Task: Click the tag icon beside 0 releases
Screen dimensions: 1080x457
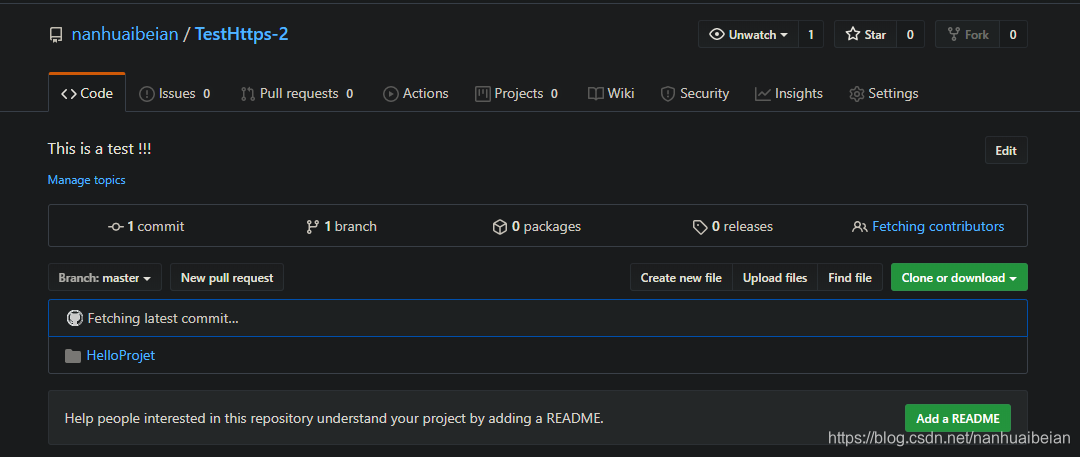Action: 700,226
